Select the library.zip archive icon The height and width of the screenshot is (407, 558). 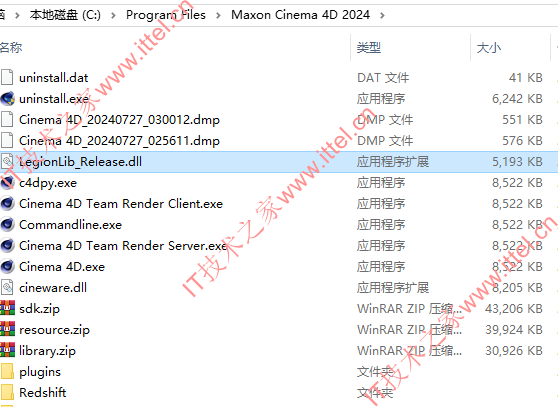tap(7, 350)
